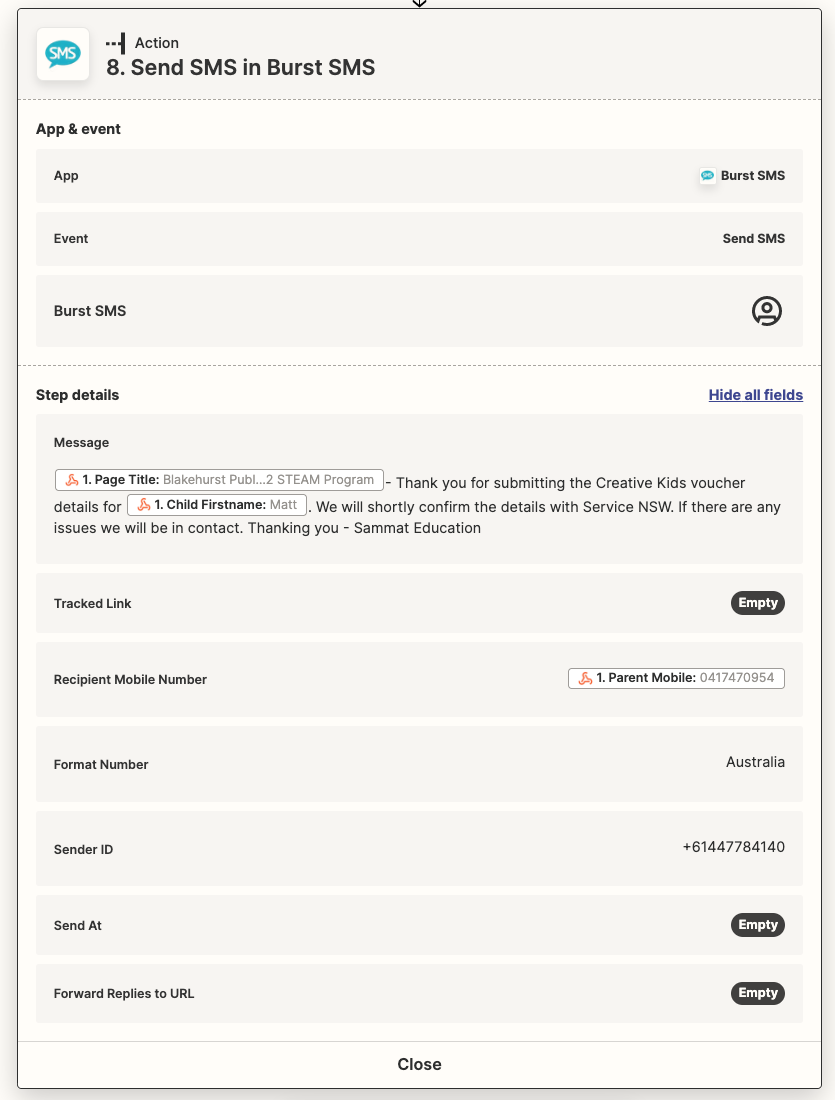Click the step title Send SMS in Burst SMS

241,67
